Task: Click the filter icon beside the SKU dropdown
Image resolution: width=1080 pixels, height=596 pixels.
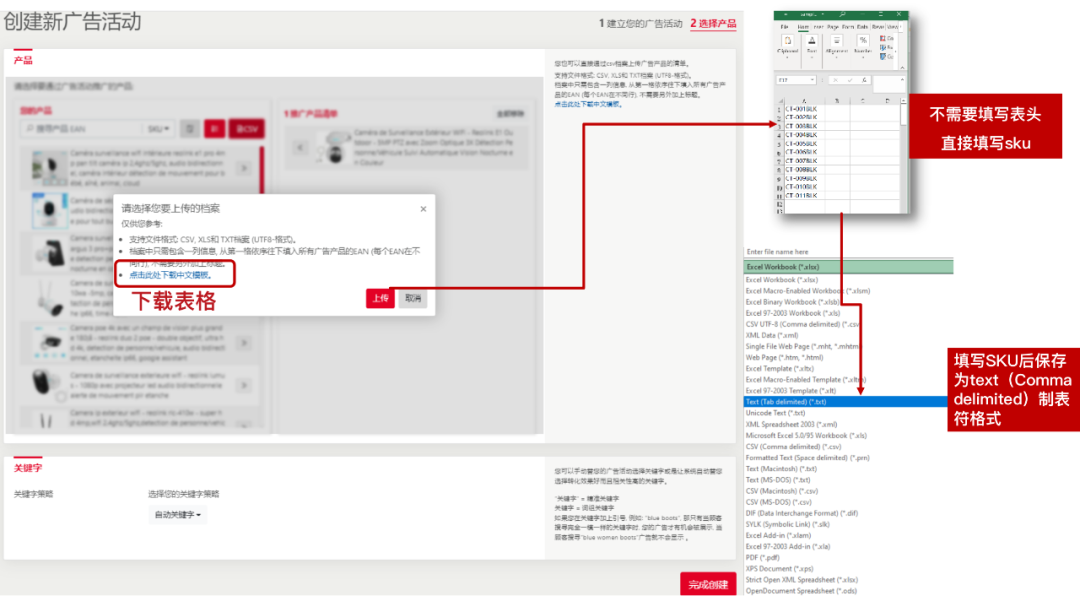Action: click(x=190, y=128)
